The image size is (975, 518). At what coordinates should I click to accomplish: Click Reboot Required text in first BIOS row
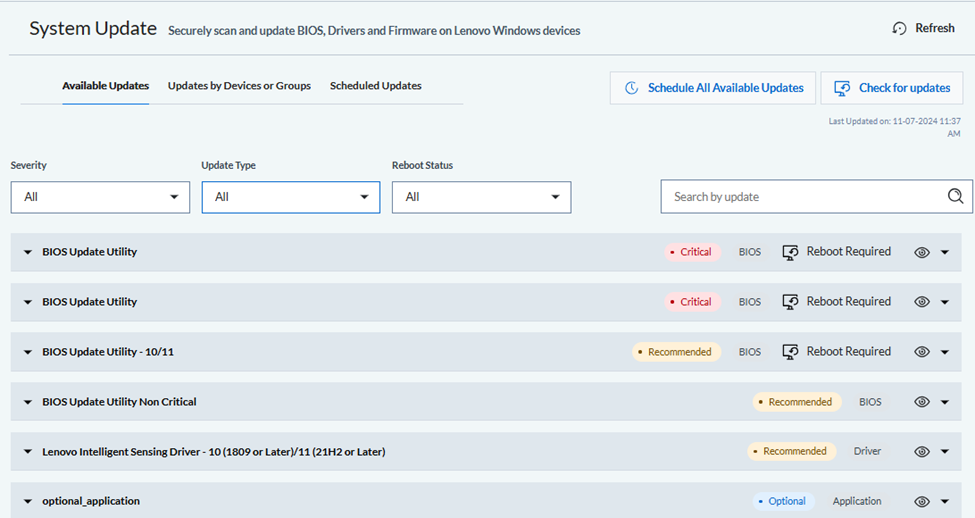click(x=849, y=251)
